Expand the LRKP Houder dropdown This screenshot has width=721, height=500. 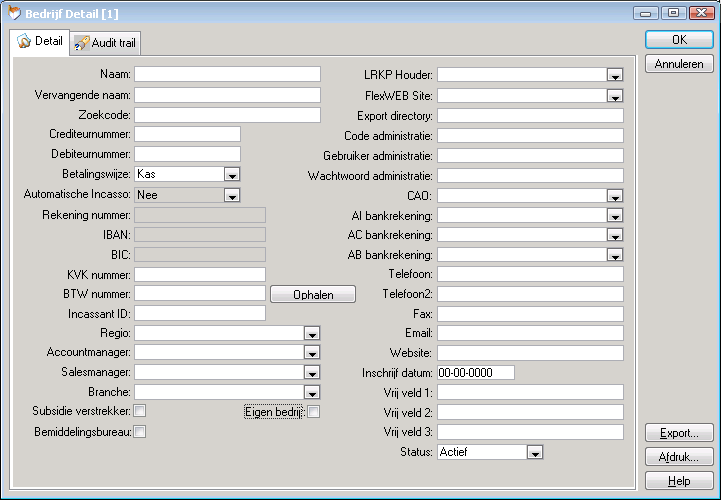point(615,75)
